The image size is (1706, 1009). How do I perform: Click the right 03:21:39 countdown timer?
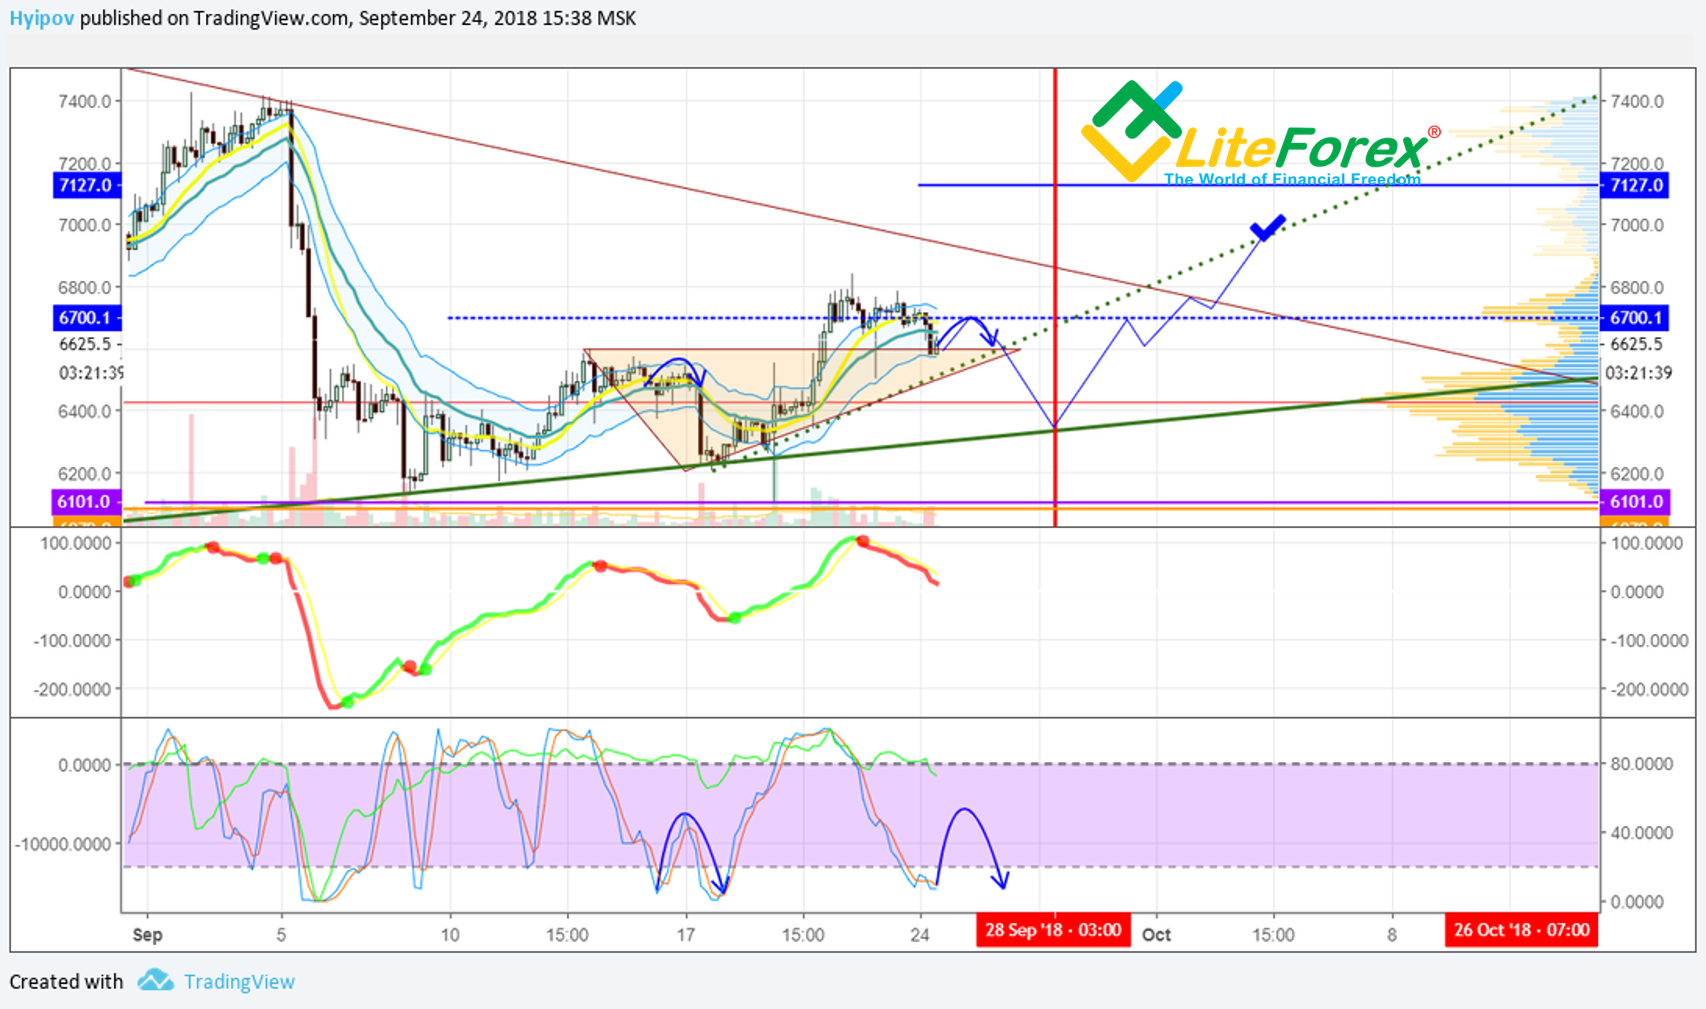(1640, 373)
